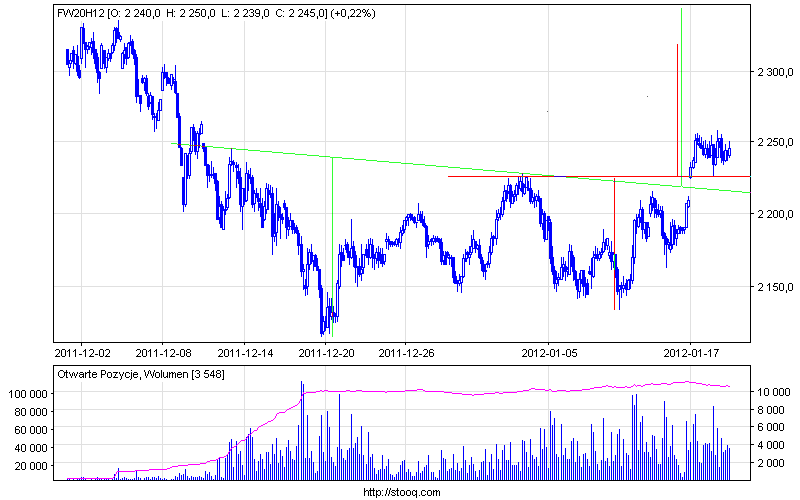Click the 10 000 volume axis label
Viewport: 800px width, 500px height.
tap(773, 392)
